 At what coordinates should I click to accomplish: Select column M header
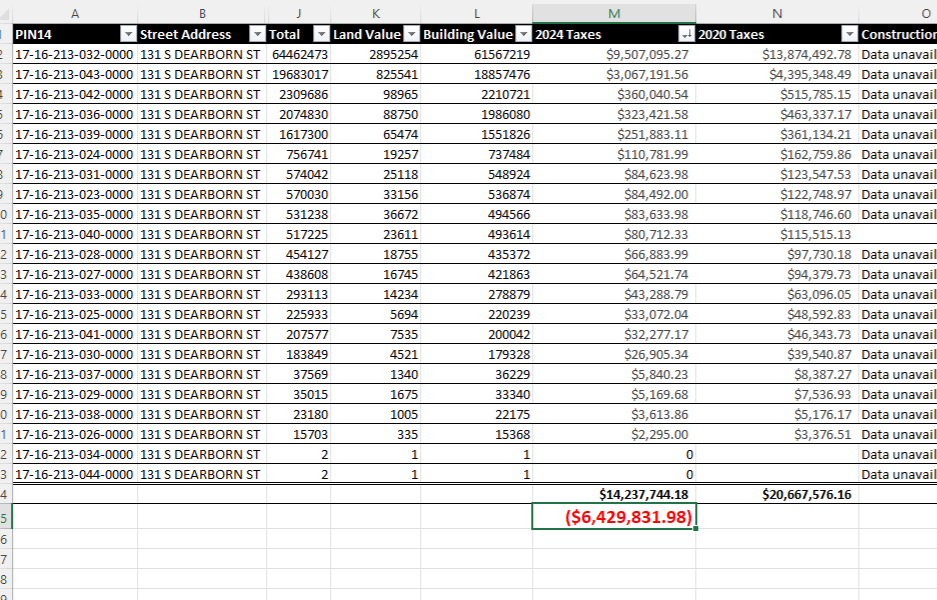coord(614,13)
